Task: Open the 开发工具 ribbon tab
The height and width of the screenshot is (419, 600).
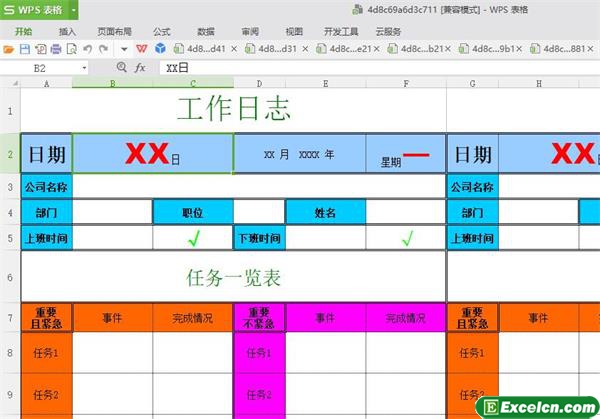Action: point(341,32)
